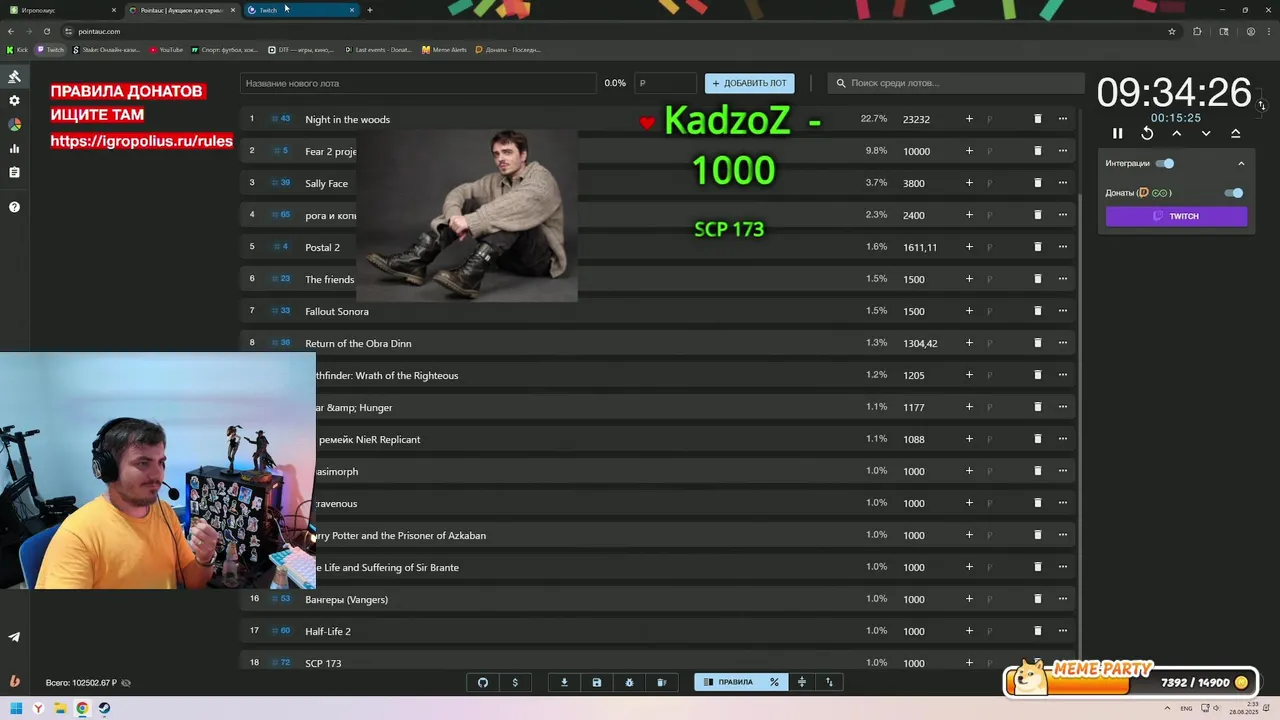Click the search lots field
The height and width of the screenshot is (720, 1280).
956,83
